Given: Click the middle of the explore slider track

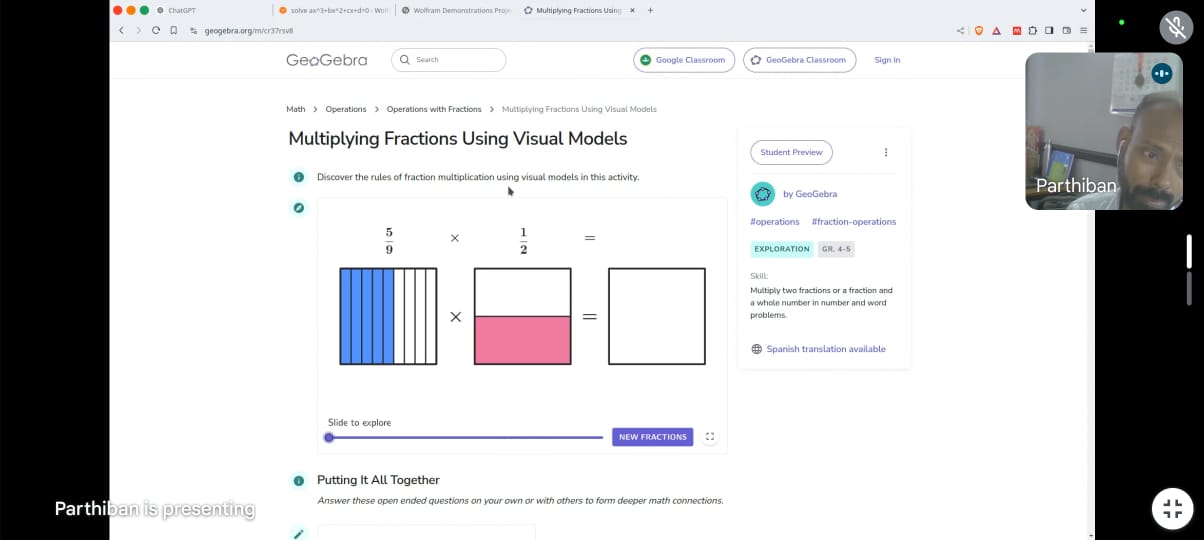Looking at the screenshot, I should 466,437.
